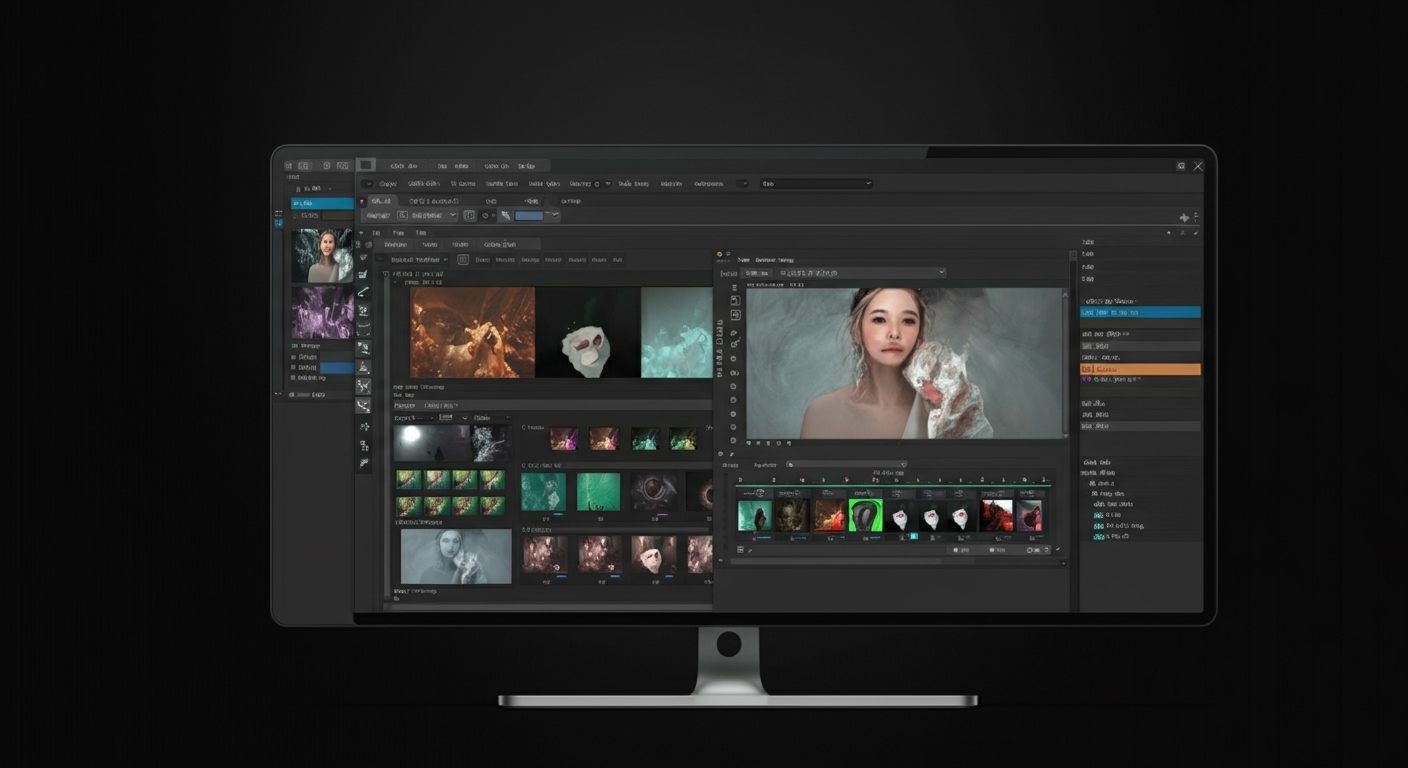Switch to the Develop tab in the browser panel
The image size is (1408, 768).
coord(398,244)
